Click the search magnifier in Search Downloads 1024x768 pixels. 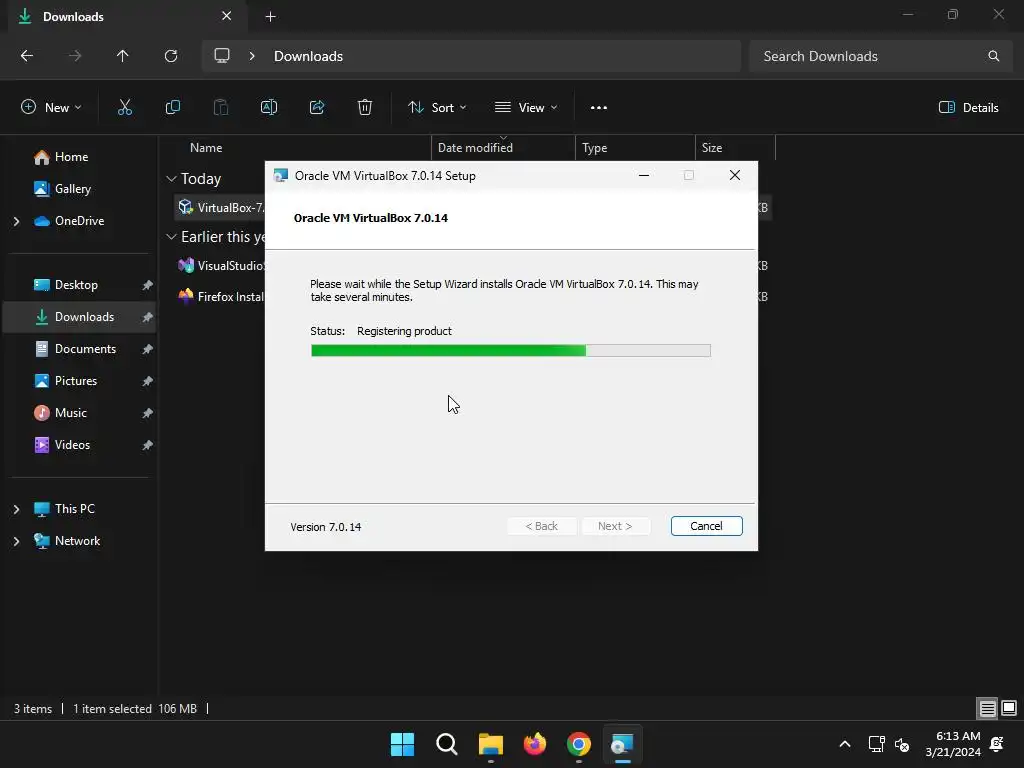tap(993, 56)
